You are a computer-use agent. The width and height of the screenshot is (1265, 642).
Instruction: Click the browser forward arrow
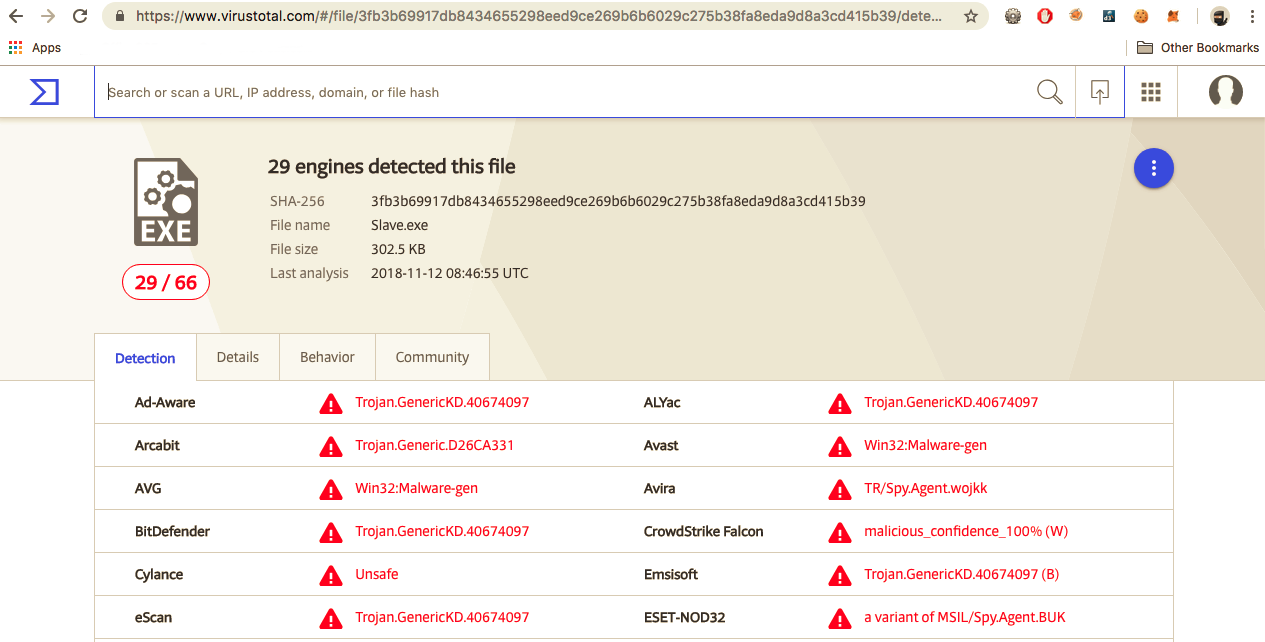tap(47, 16)
